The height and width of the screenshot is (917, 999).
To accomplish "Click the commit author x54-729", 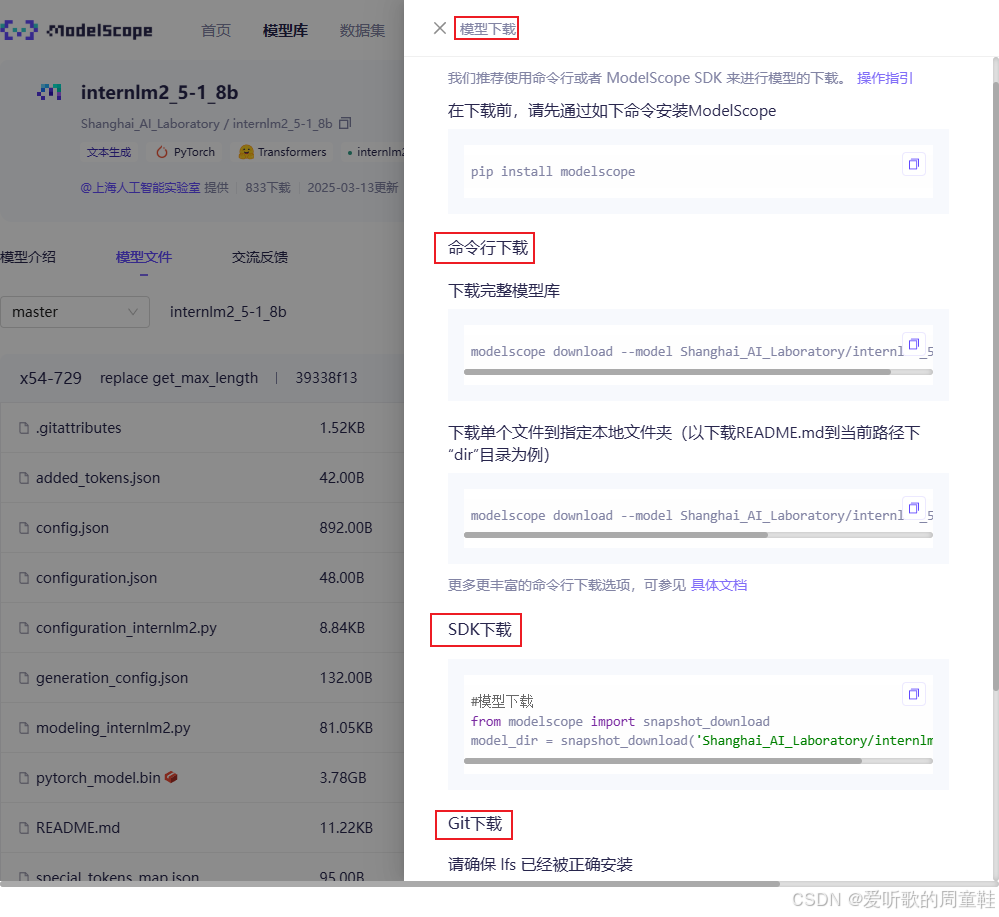I will coord(50,379).
